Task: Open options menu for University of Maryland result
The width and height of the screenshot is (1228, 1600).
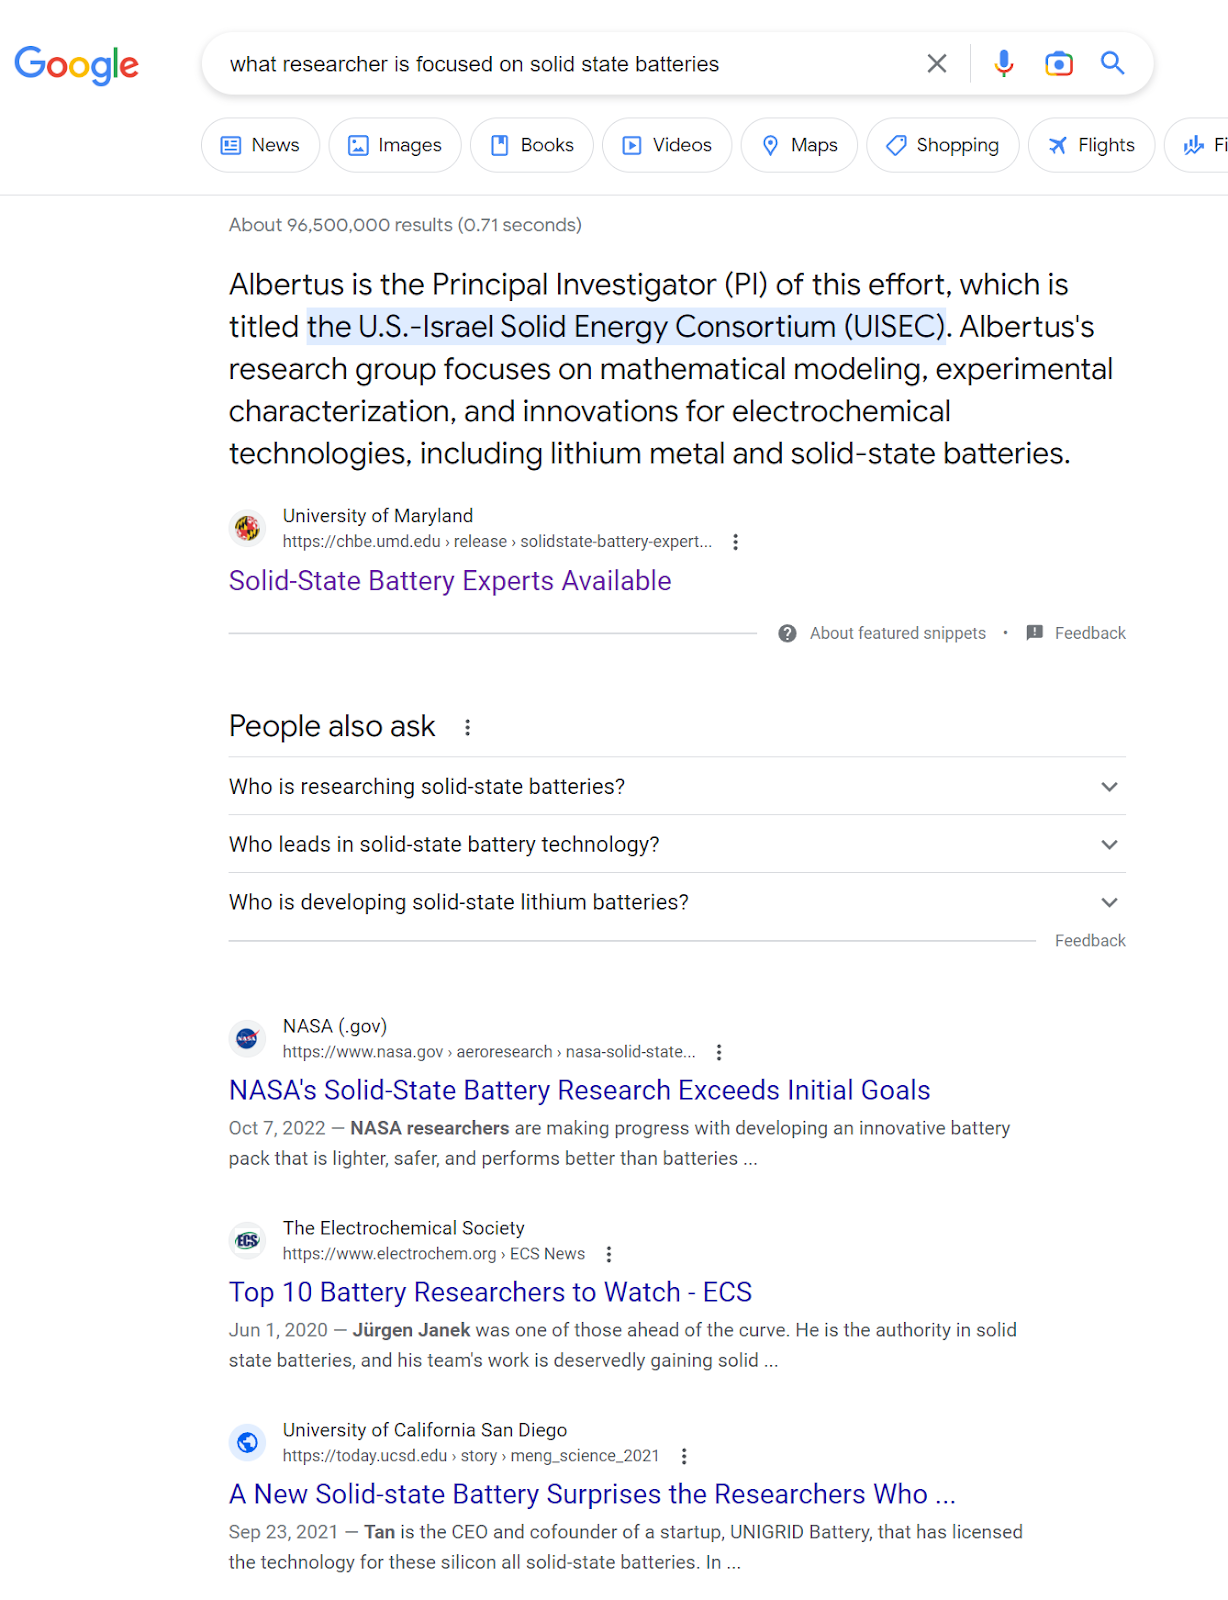Action: click(x=735, y=542)
